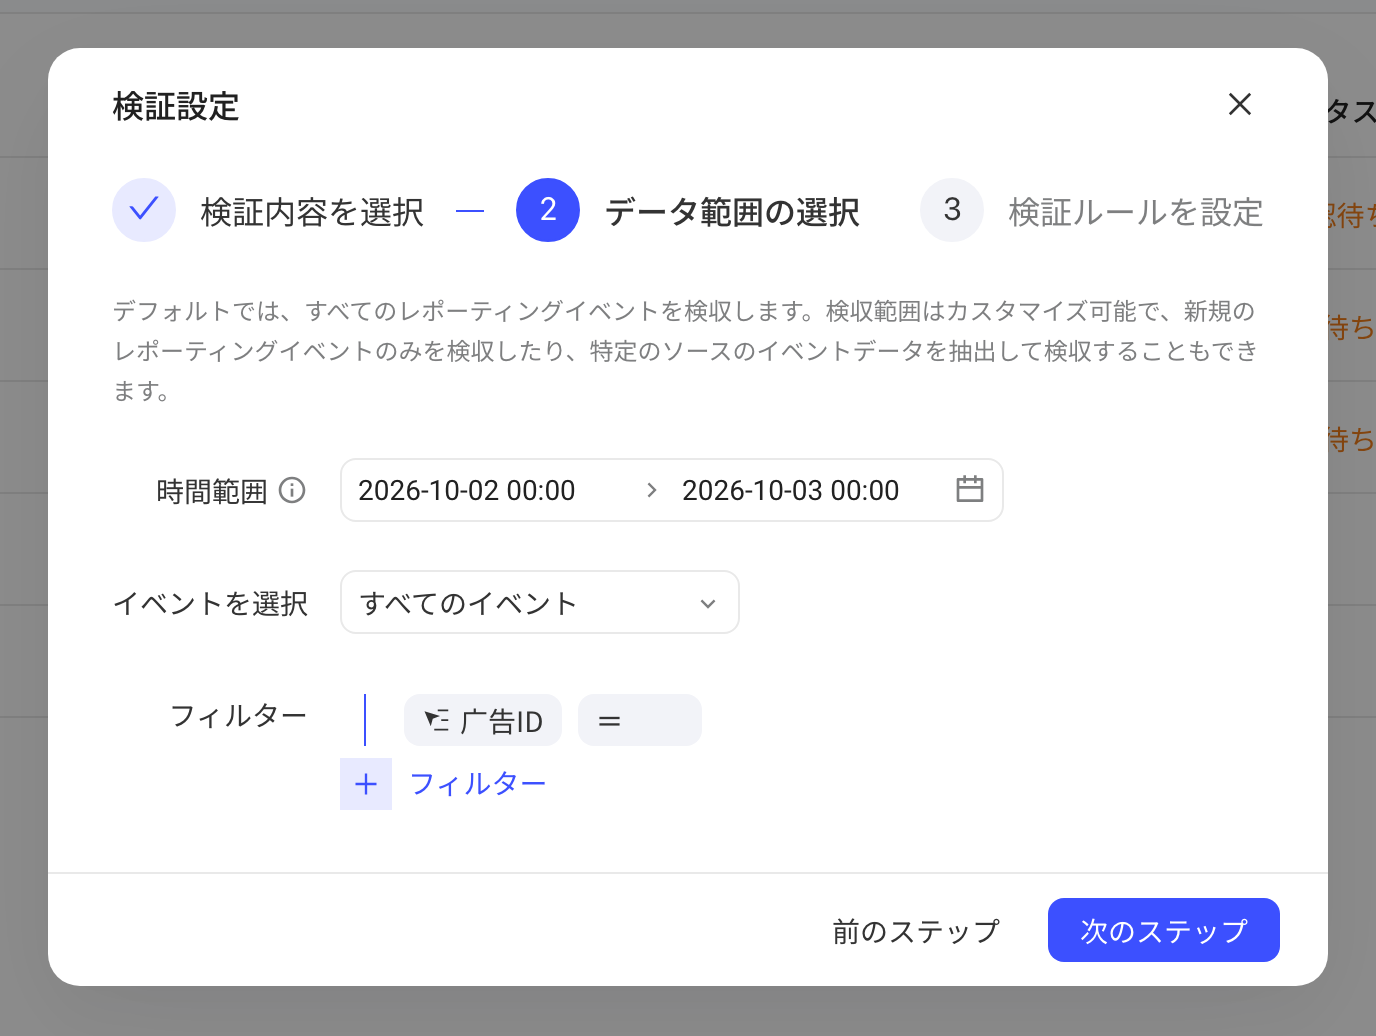Show info tooltip next to 時間範囲
1376x1036 pixels.
tap(292, 490)
